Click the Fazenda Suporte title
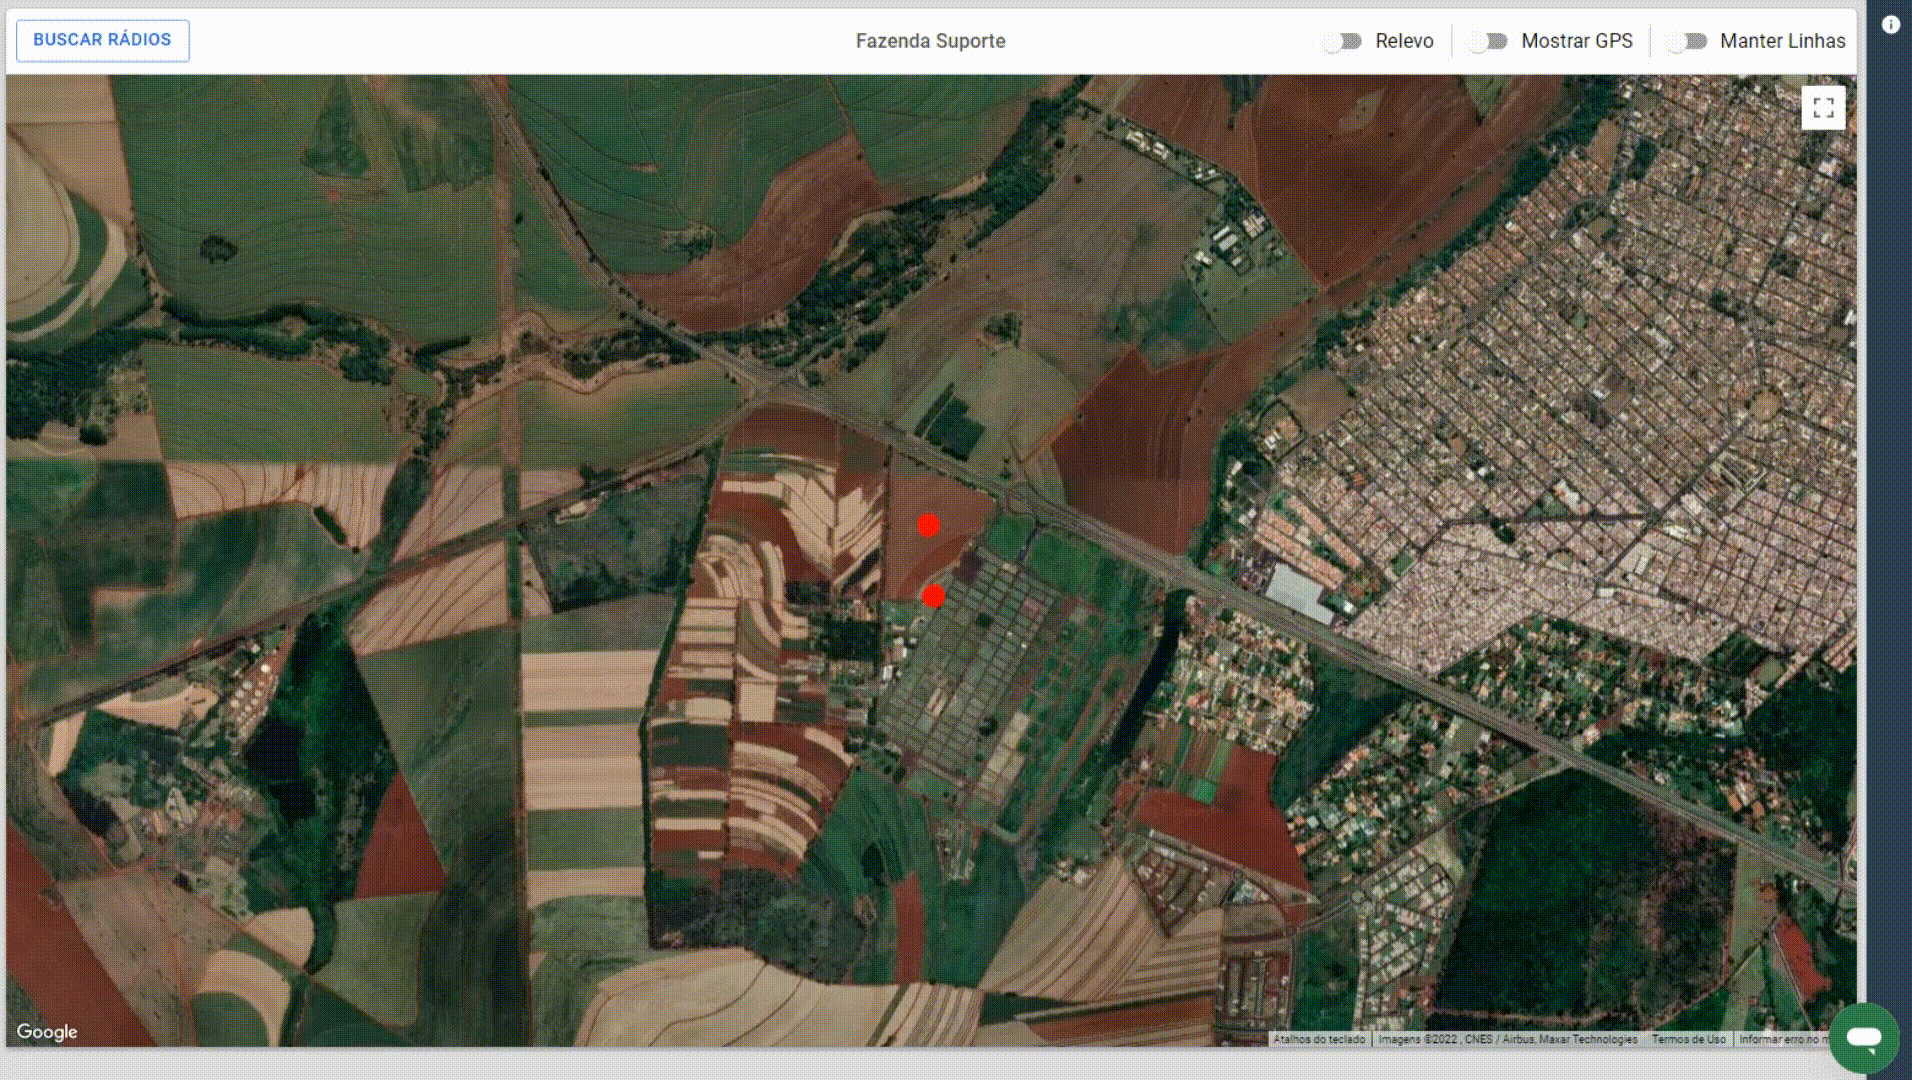This screenshot has width=1912, height=1080. pyautogui.click(x=930, y=41)
